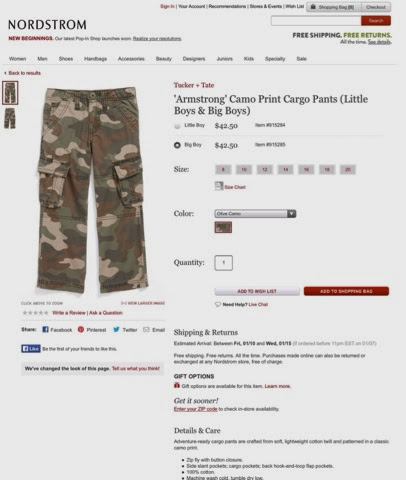Open the Shoes navigation menu
The image size is (406, 480).
(66, 59)
